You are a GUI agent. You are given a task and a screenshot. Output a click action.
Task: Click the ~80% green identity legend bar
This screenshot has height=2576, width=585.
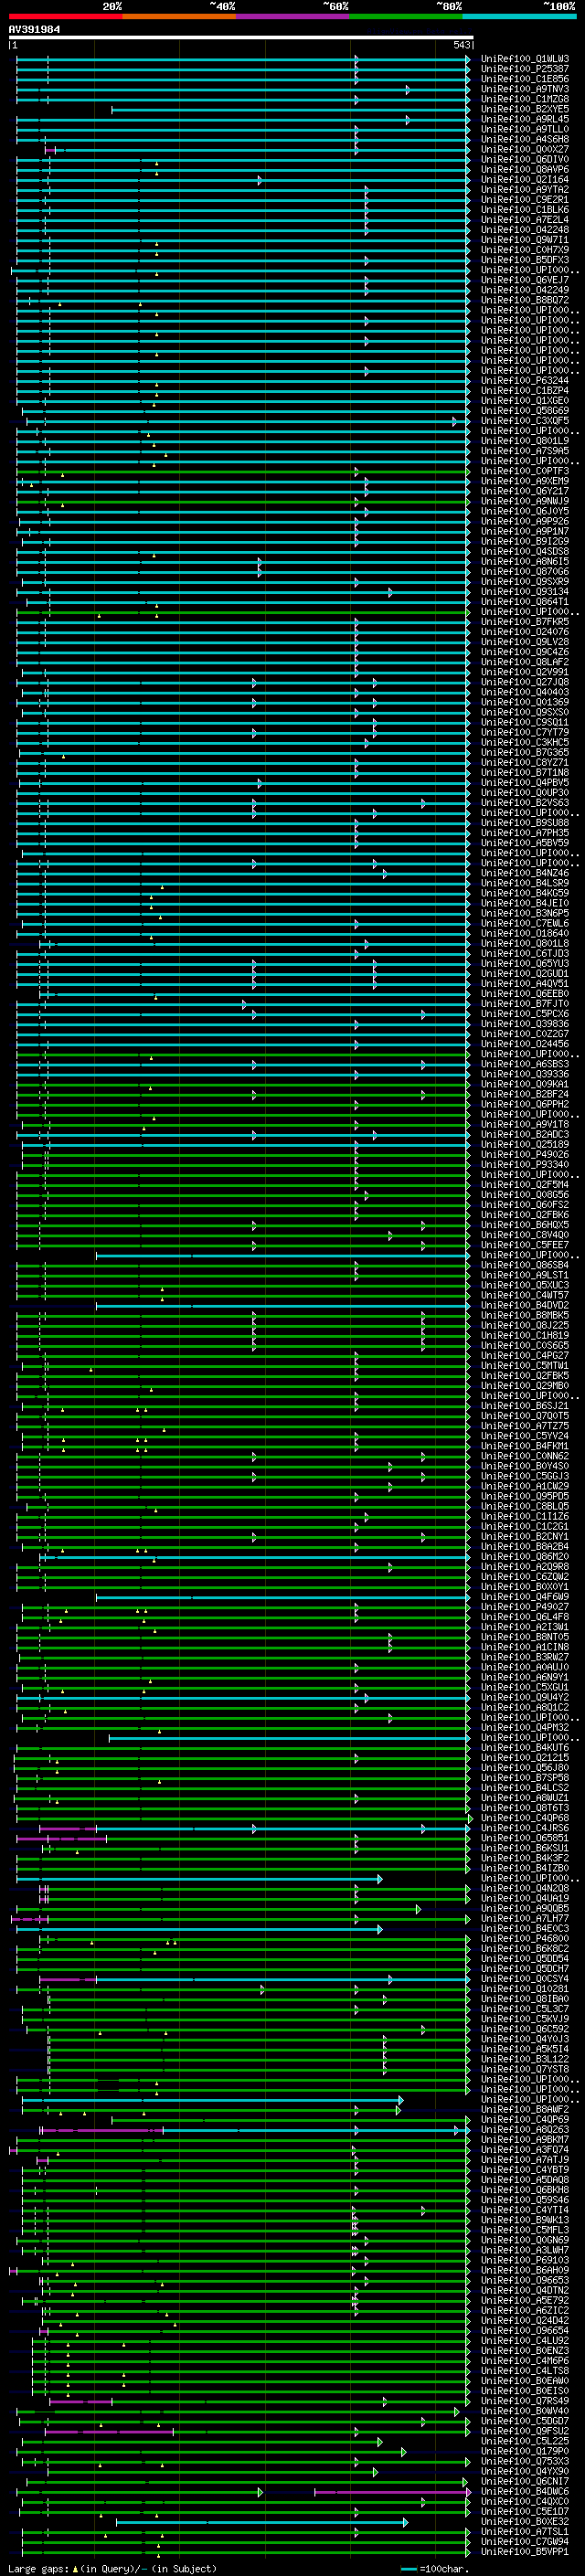tap(406, 16)
